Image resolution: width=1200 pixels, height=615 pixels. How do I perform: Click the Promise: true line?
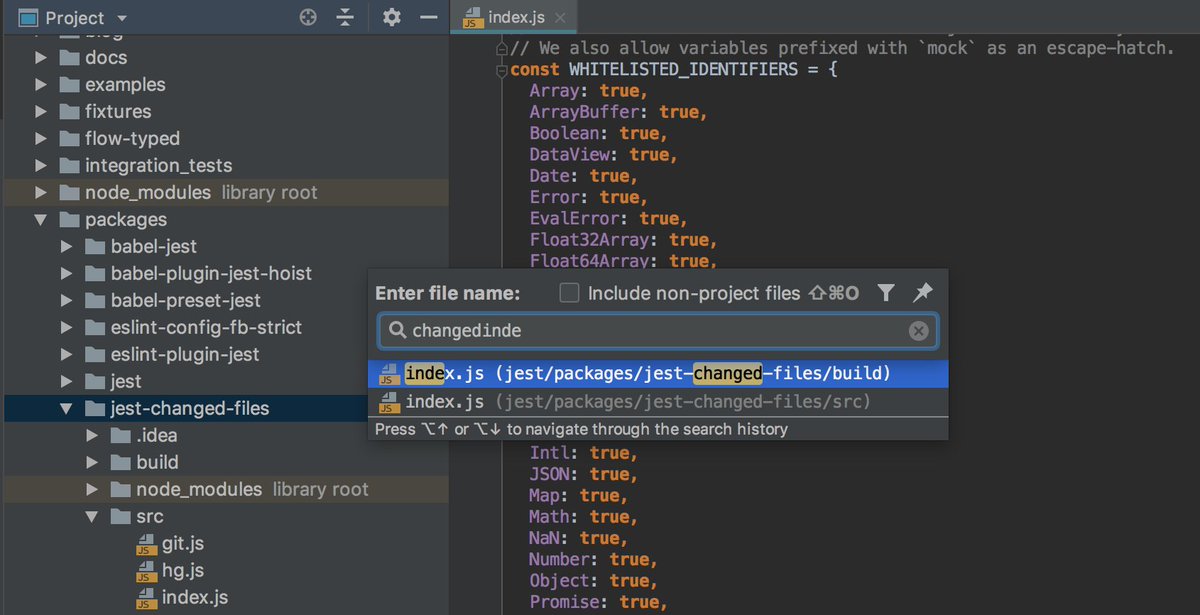click(598, 602)
